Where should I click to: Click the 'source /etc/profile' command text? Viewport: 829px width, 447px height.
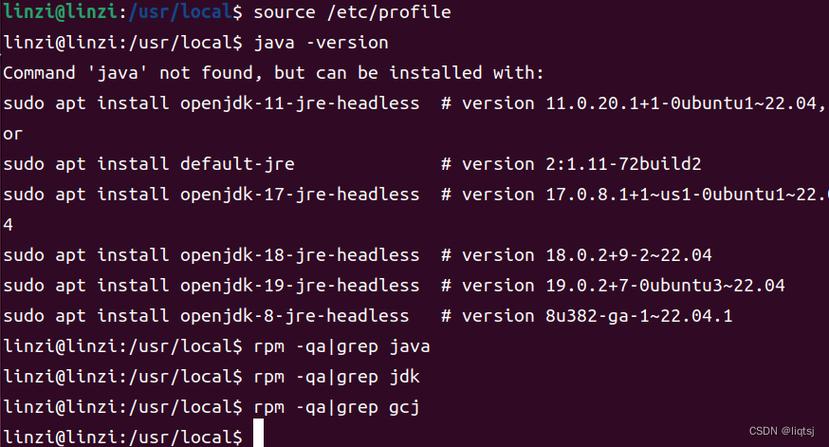point(352,12)
